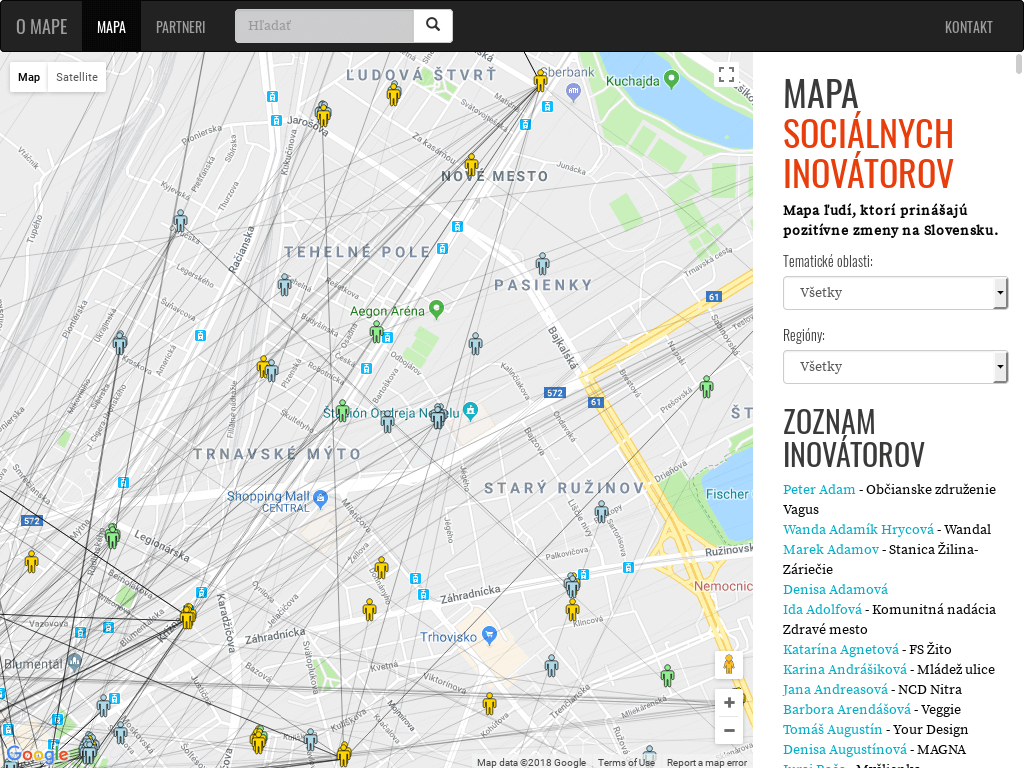This screenshot has width=1024, height=768.
Task: Open Karina Andrášiková's profile link
Action: (844, 669)
